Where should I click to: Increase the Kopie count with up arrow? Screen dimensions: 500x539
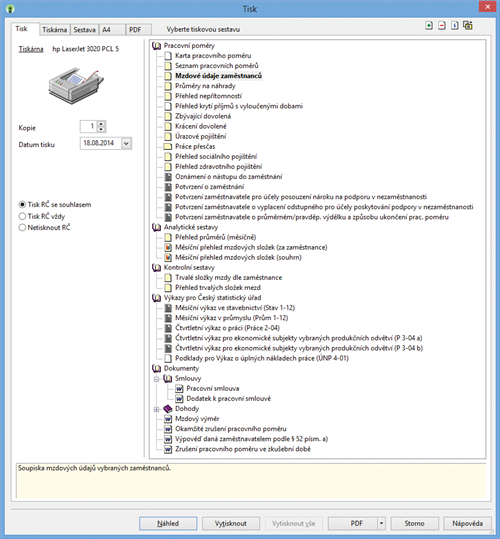(101, 124)
